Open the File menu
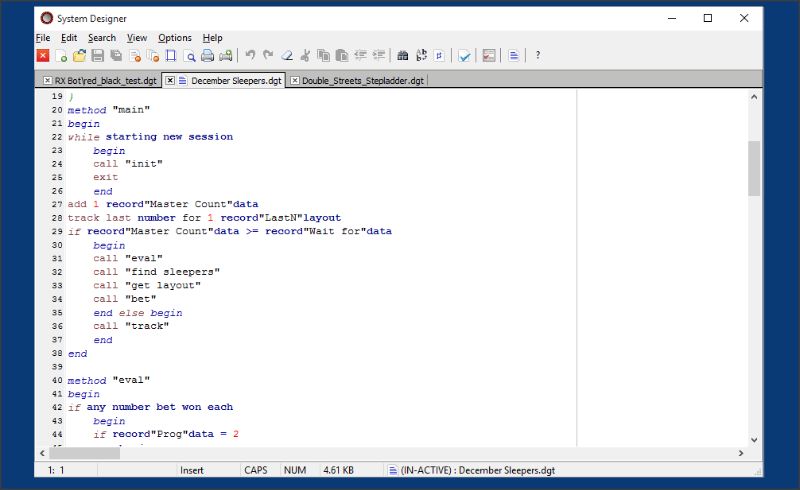 [x=43, y=37]
